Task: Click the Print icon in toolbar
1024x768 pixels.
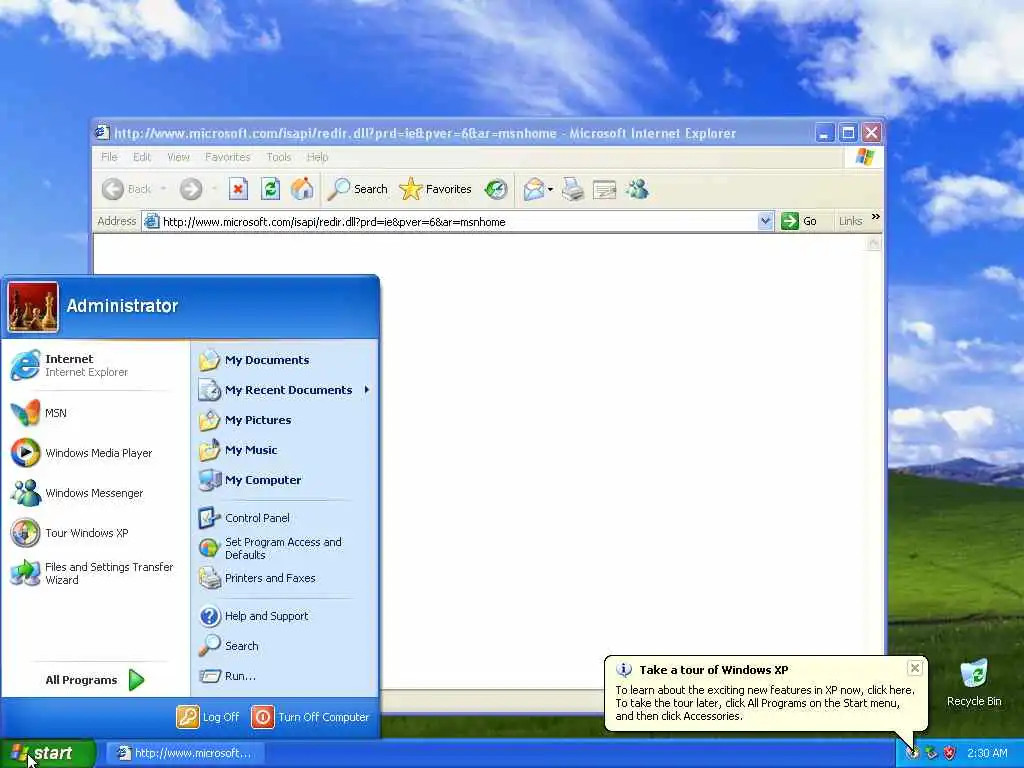Action: 573,189
